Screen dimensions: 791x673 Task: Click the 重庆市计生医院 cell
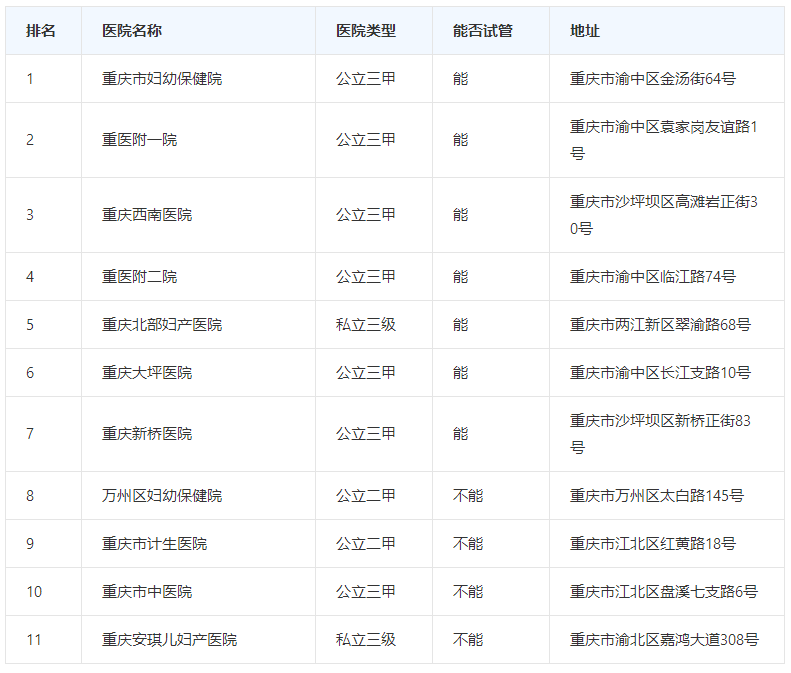tap(154, 544)
